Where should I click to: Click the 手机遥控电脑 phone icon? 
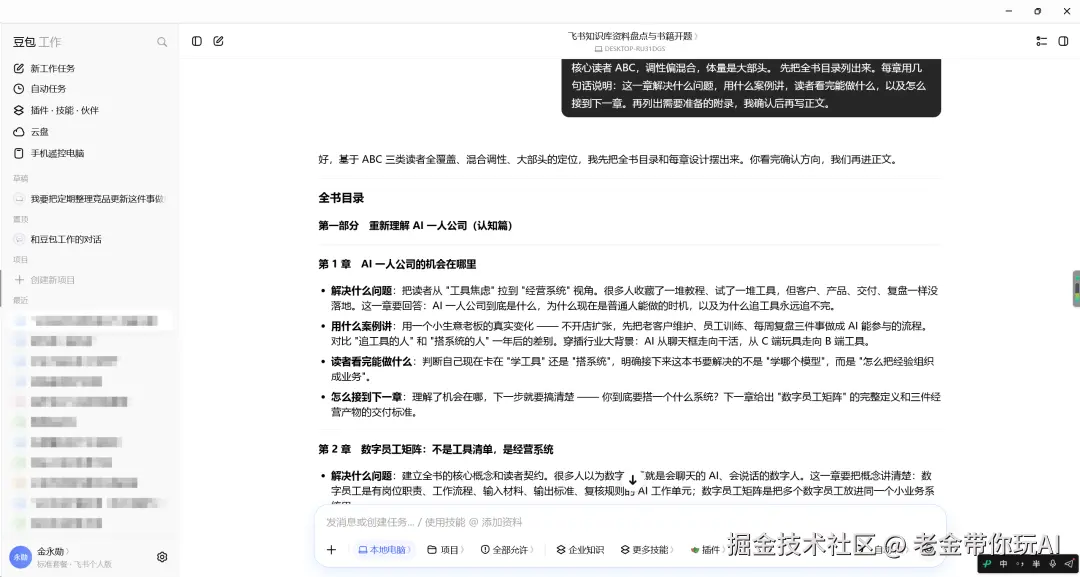pos(19,153)
